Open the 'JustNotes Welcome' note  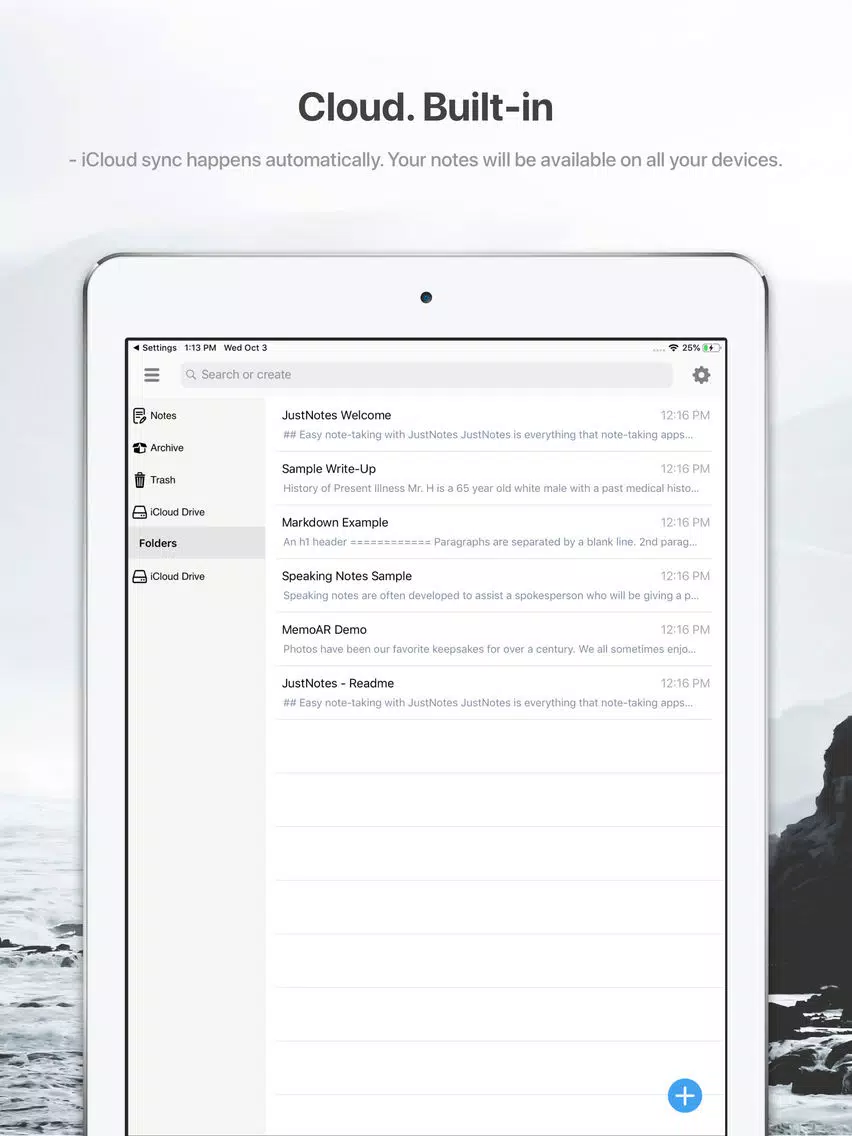point(493,425)
